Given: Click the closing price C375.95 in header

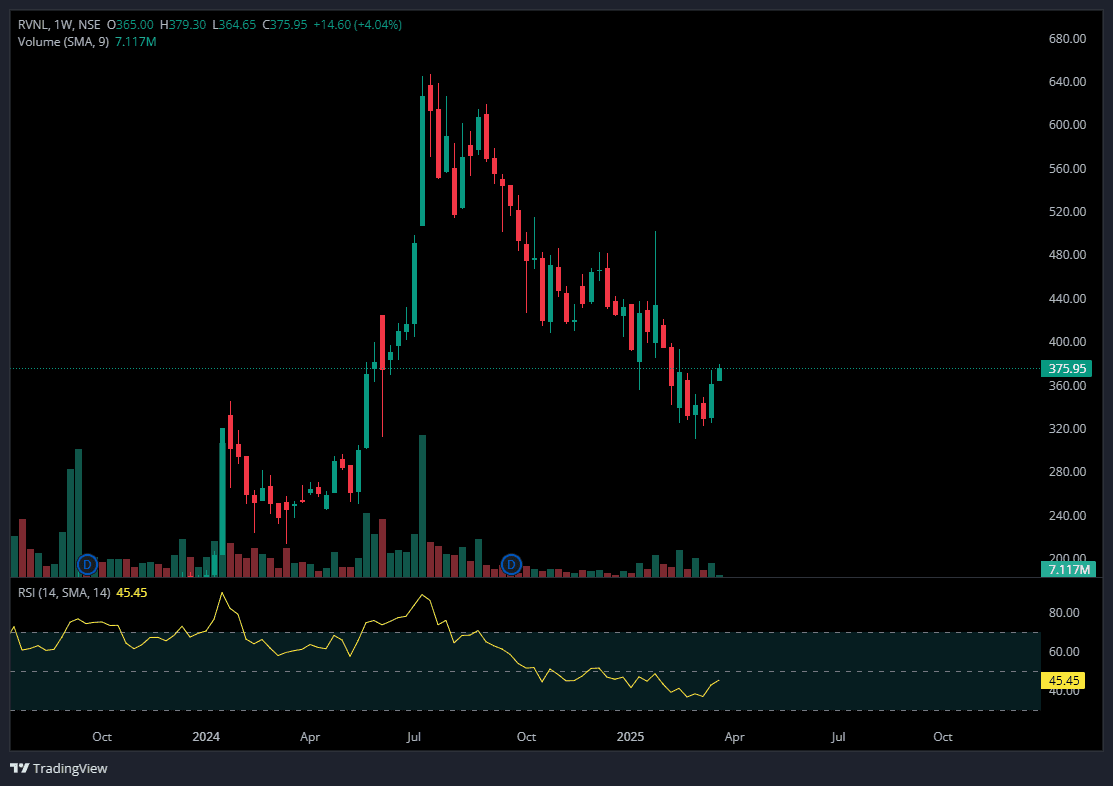Looking at the screenshot, I should point(285,25).
